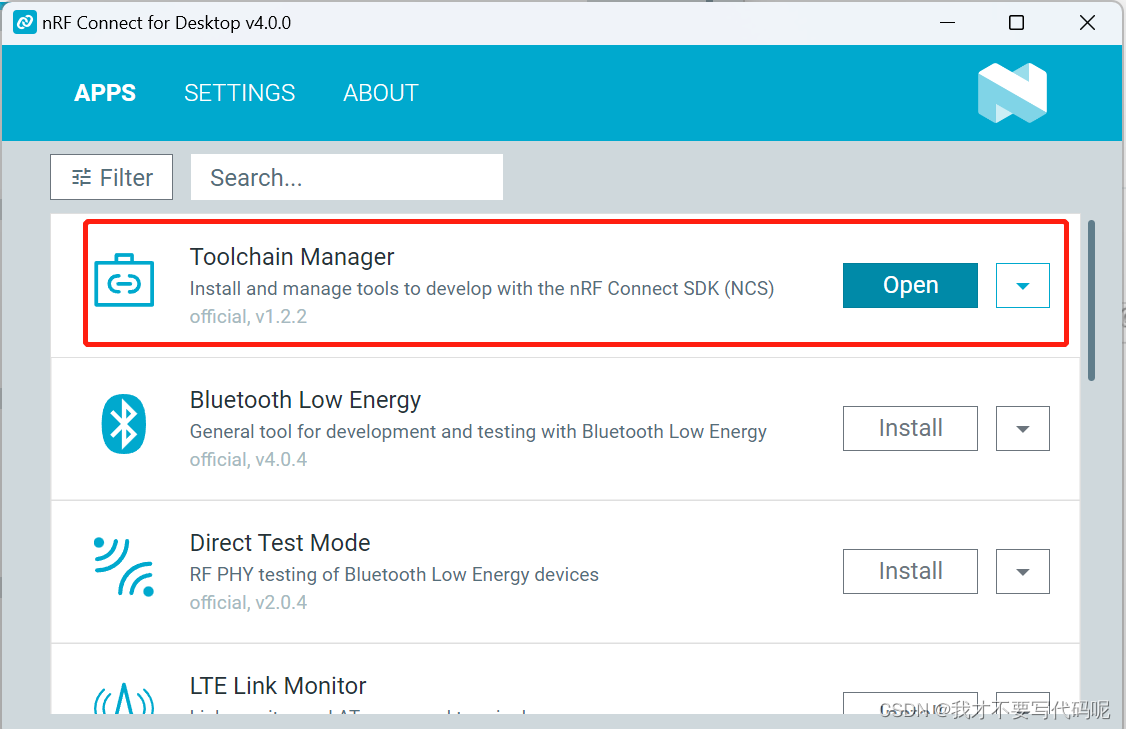Select the Direct Test Mode title text

click(x=280, y=543)
